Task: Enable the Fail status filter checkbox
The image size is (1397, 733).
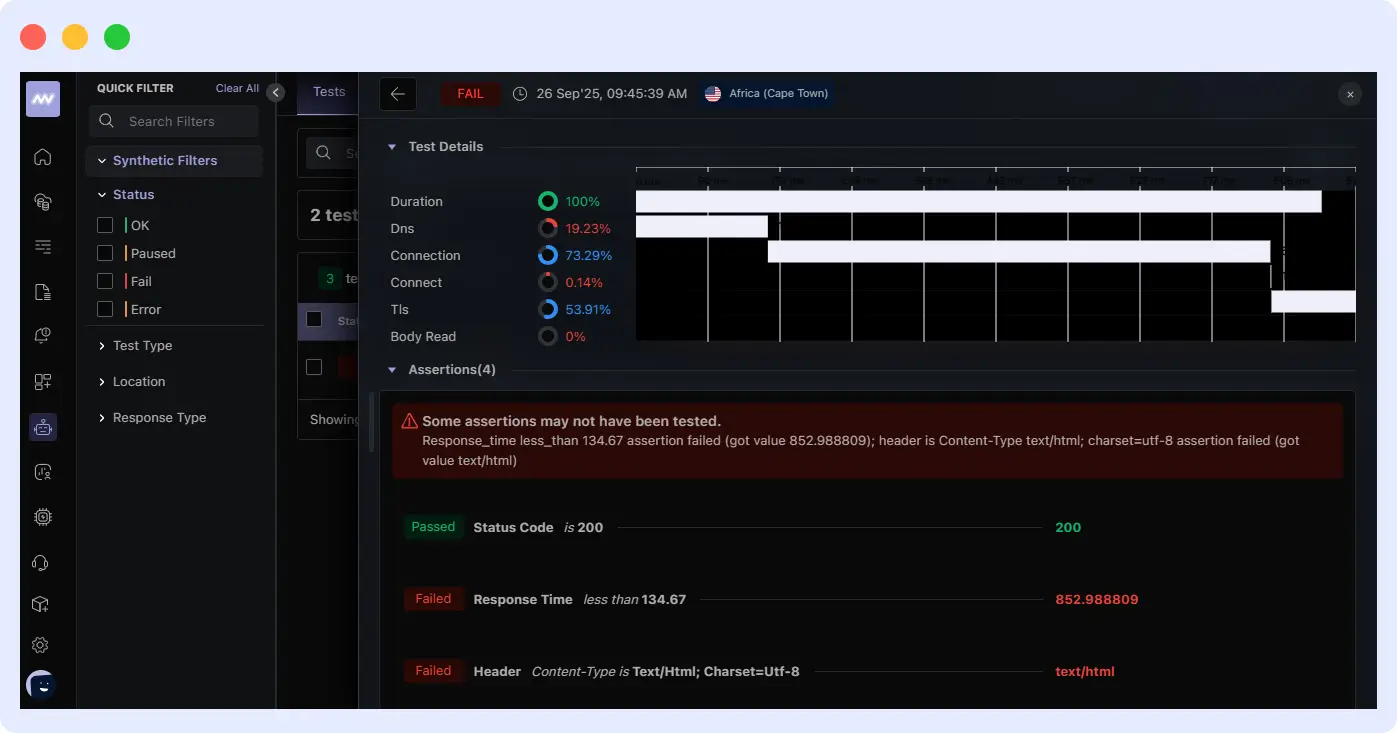Action: [x=105, y=281]
